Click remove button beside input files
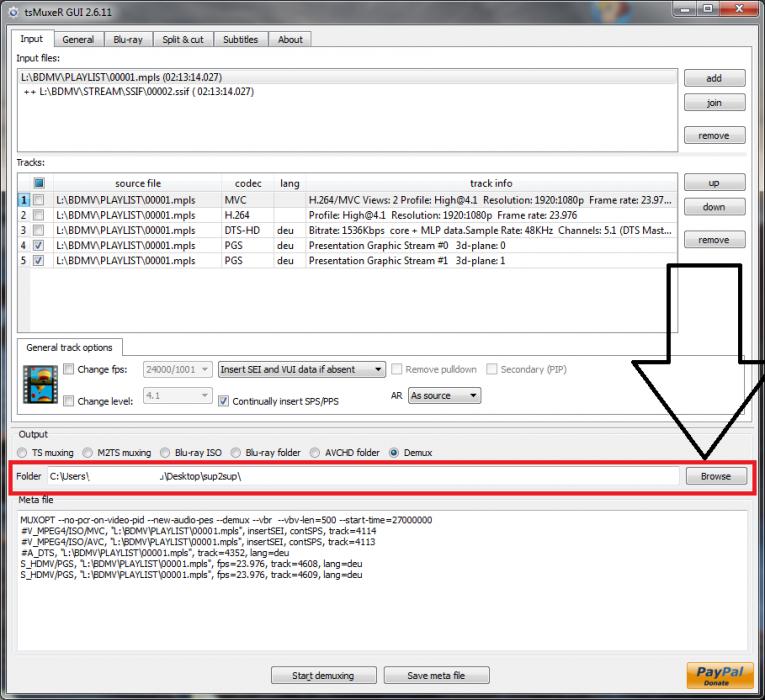The image size is (765, 700). click(714, 135)
